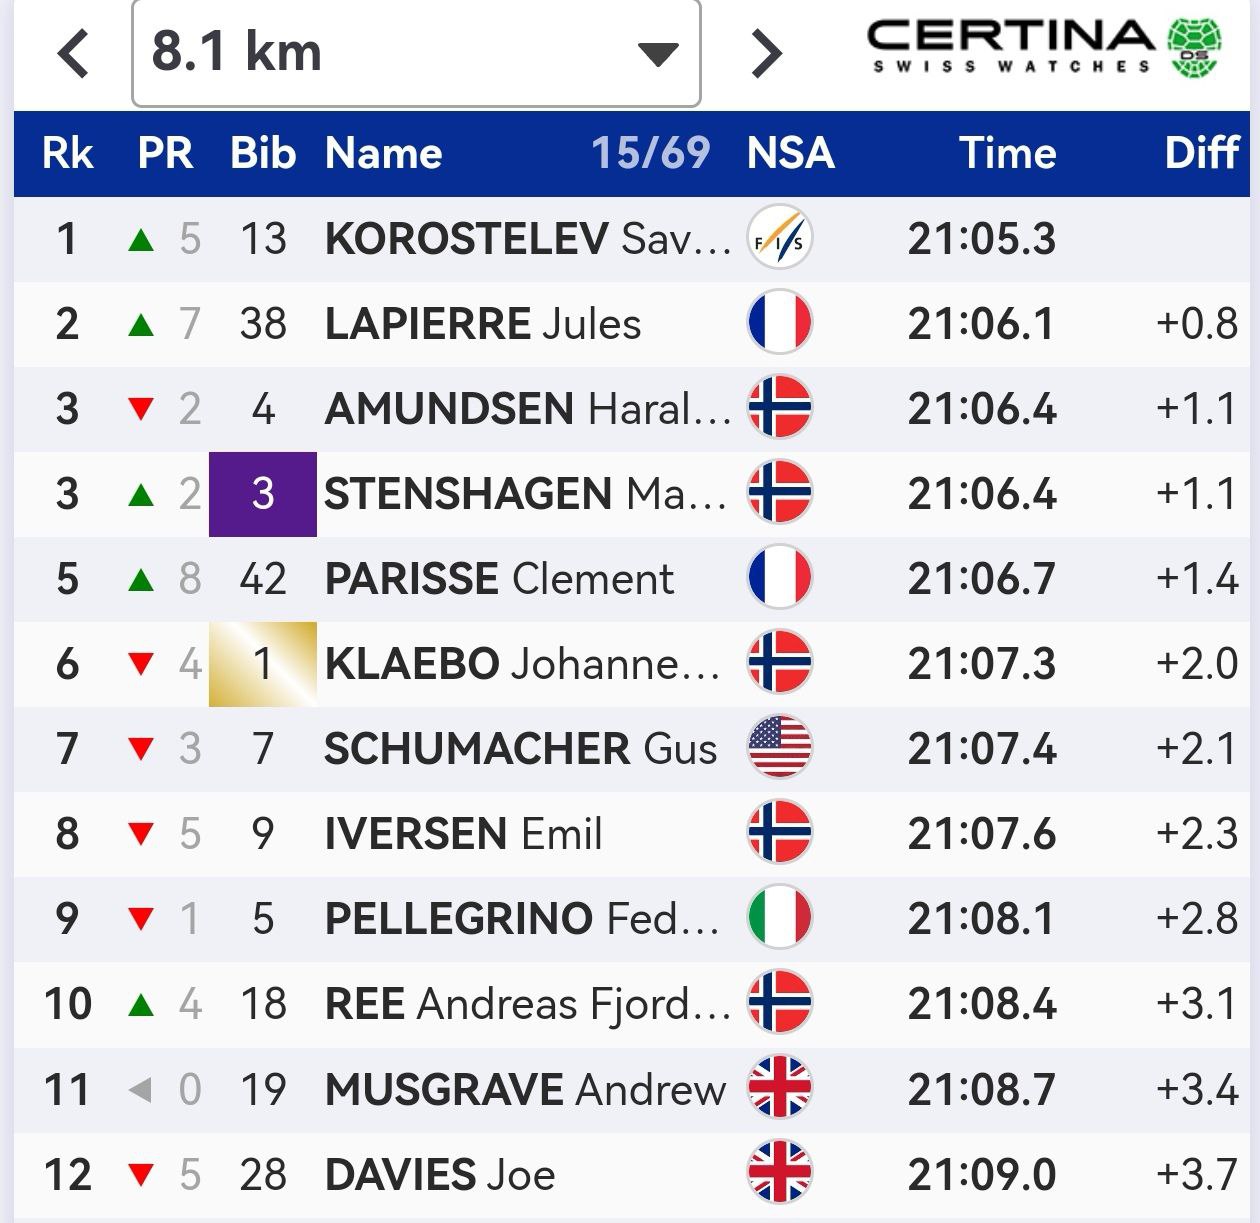Click the USA flag beside Schumacher Gus
1260x1223 pixels.
click(x=780, y=748)
